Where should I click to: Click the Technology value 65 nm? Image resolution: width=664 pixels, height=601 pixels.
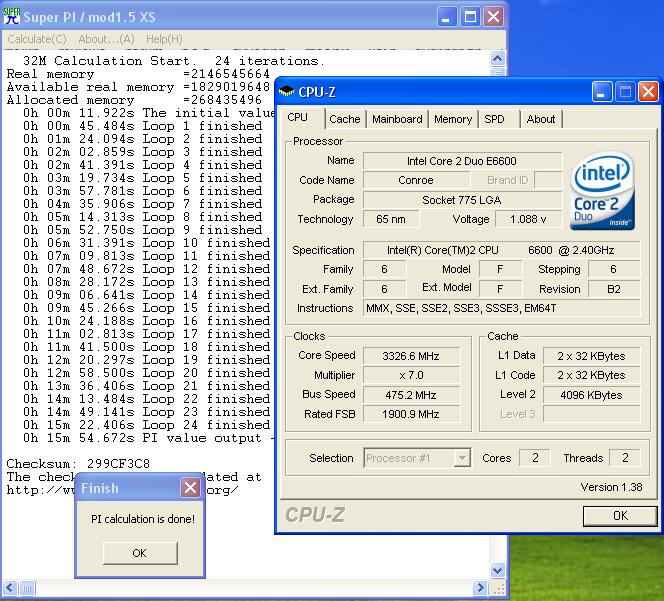click(x=391, y=219)
